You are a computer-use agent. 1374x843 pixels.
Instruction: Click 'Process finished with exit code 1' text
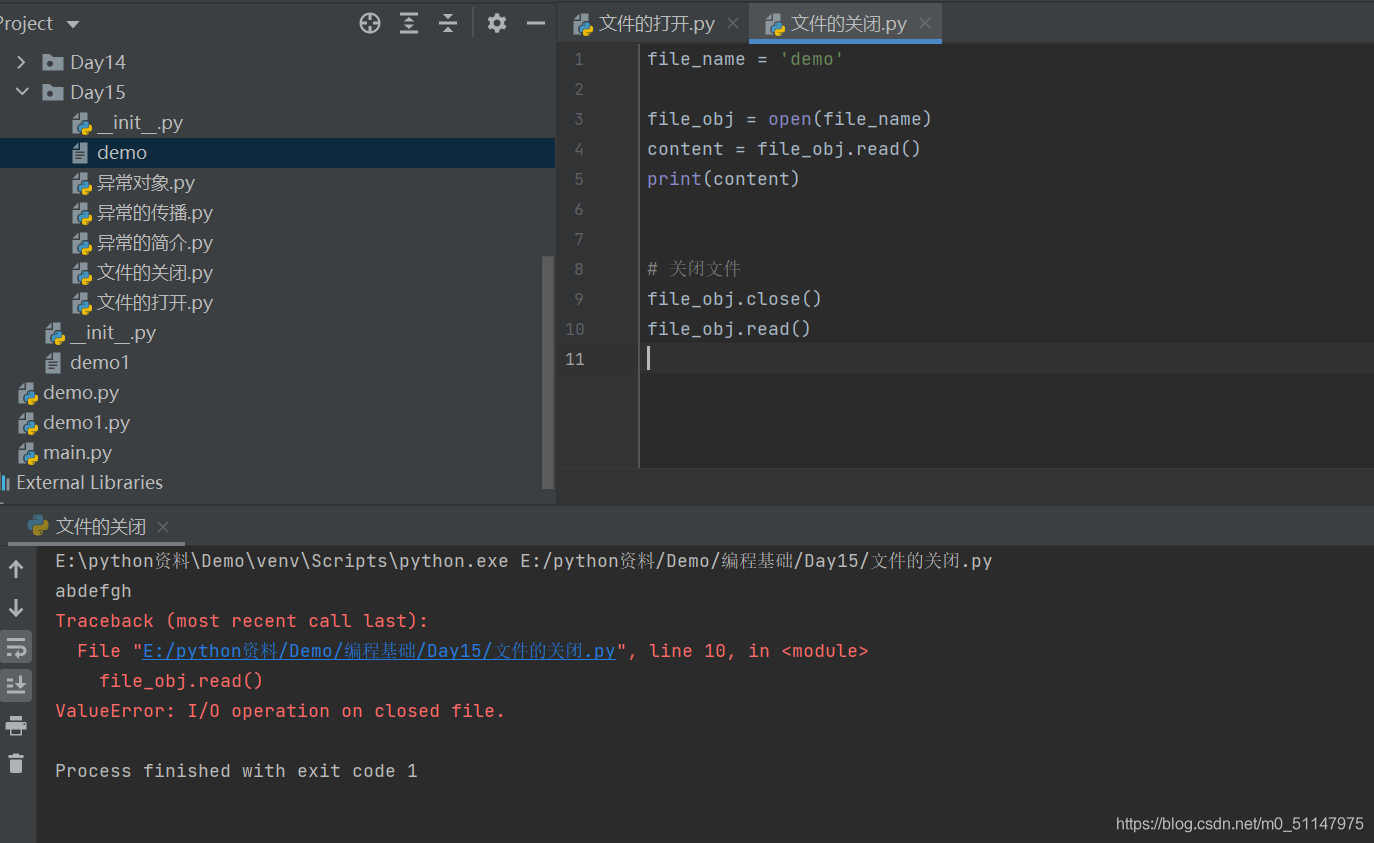(x=236, y=771)
